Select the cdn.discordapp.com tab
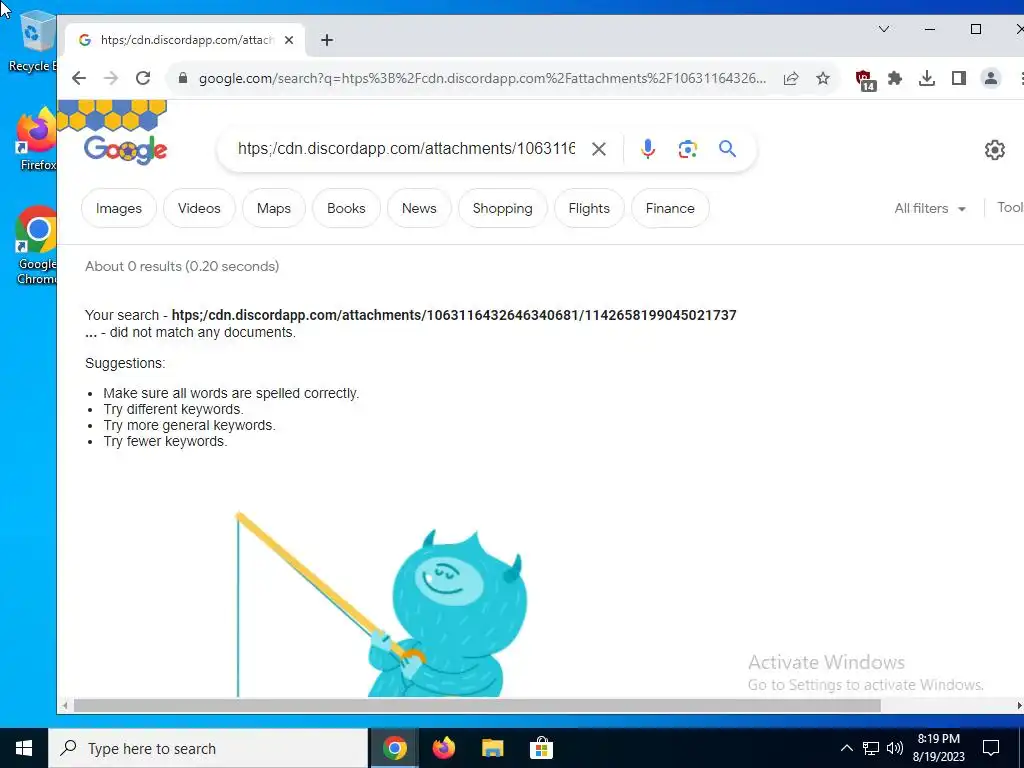The height and width of the screenshot is (768, 1024). click(185, 40)
